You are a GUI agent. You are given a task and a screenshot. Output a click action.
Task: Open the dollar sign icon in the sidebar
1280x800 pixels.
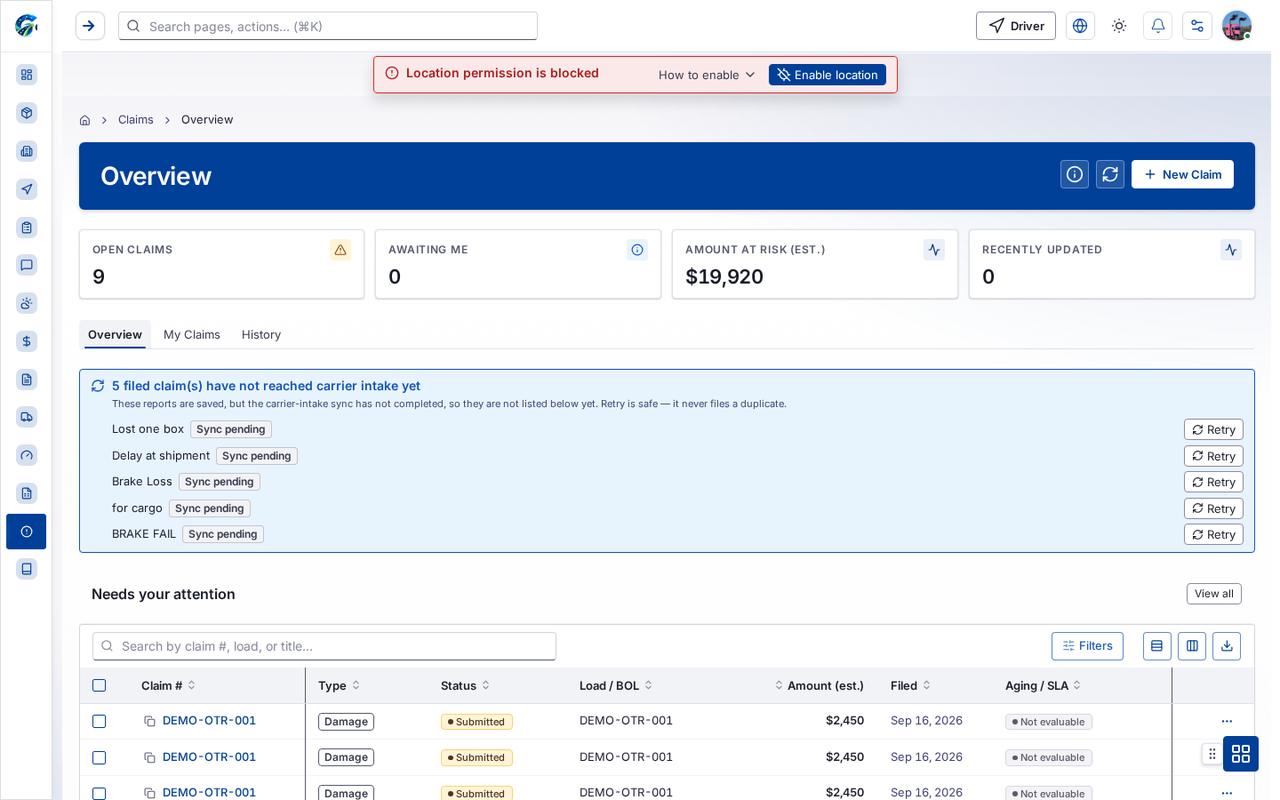(27, 341)
